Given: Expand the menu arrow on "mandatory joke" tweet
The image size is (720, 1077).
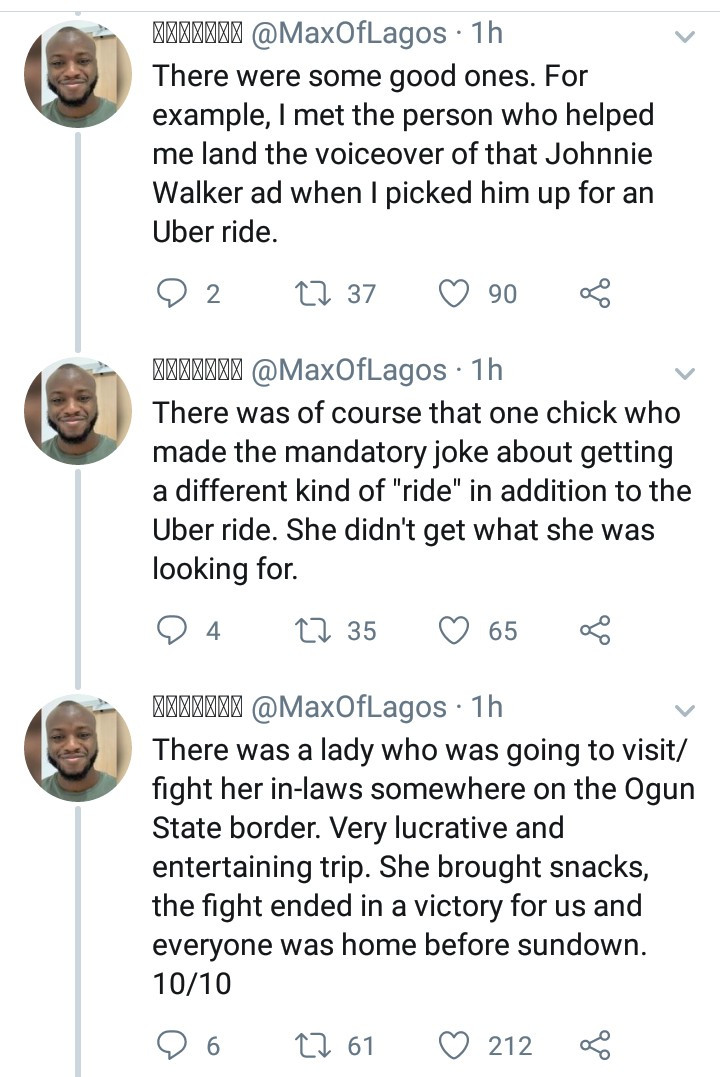Looking at the screenshot, I should 685,375.
